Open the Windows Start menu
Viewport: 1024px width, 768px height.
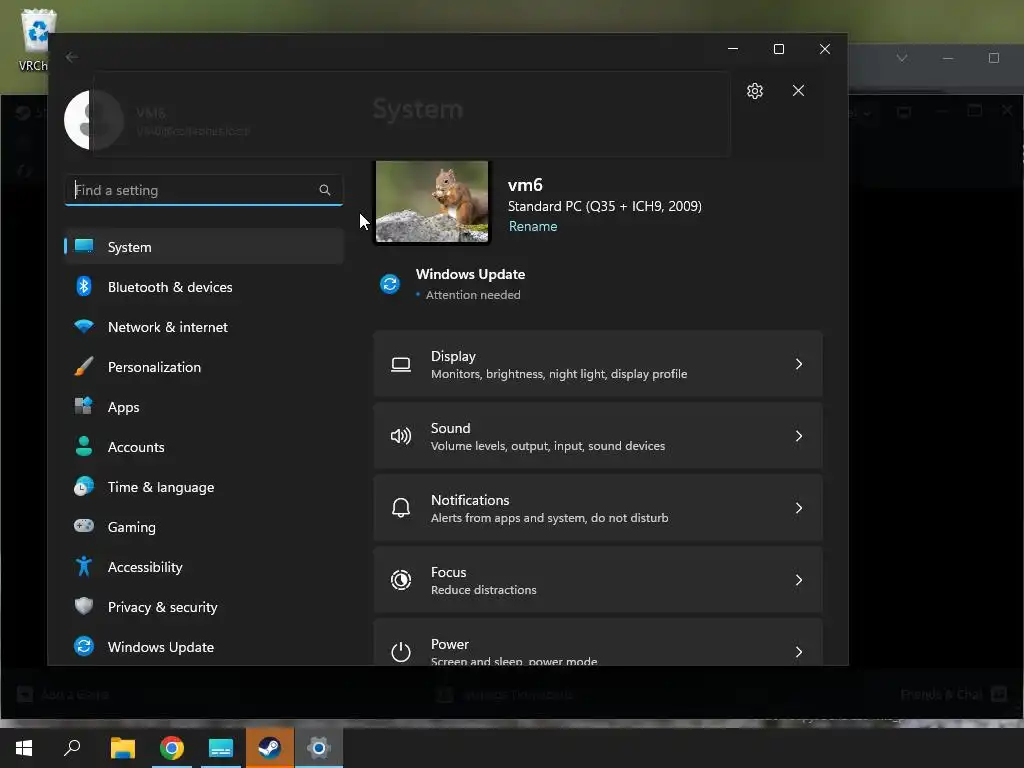point(24,748)
